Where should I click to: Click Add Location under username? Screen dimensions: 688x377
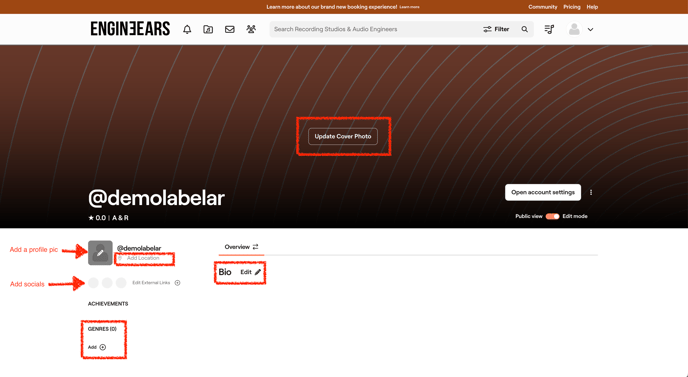click(x=143, y=258)
